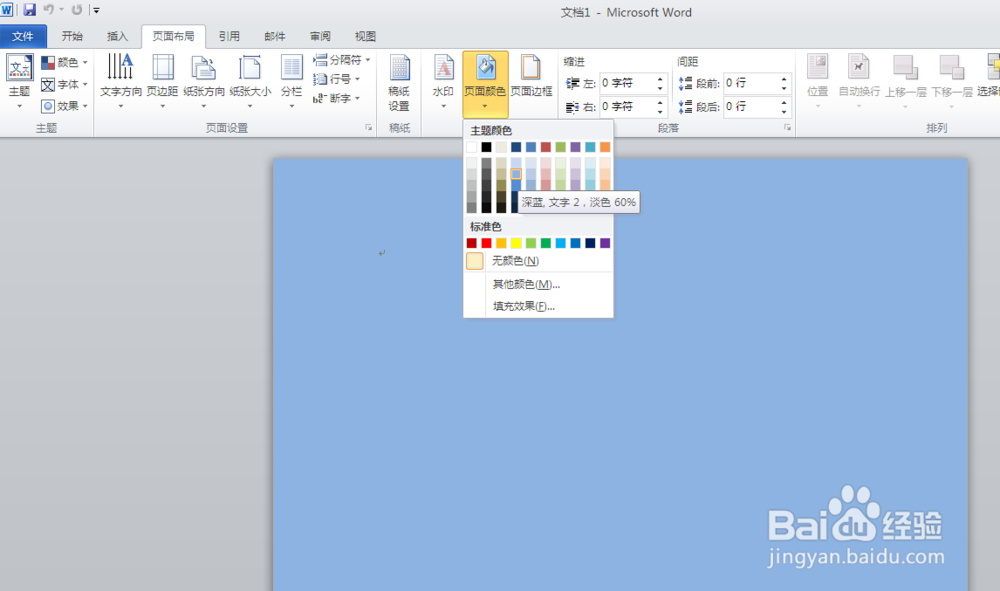
Task: Switch to the 视图 view tab
Action: coord(365,36)
